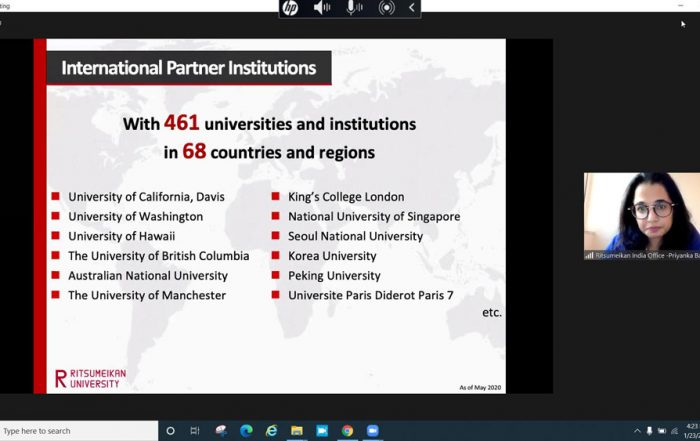The height and width of the screenshot is (441, 700).
Task: Select the participant video thumbnail
Action: pyautogui.click(x=642, y=216)
